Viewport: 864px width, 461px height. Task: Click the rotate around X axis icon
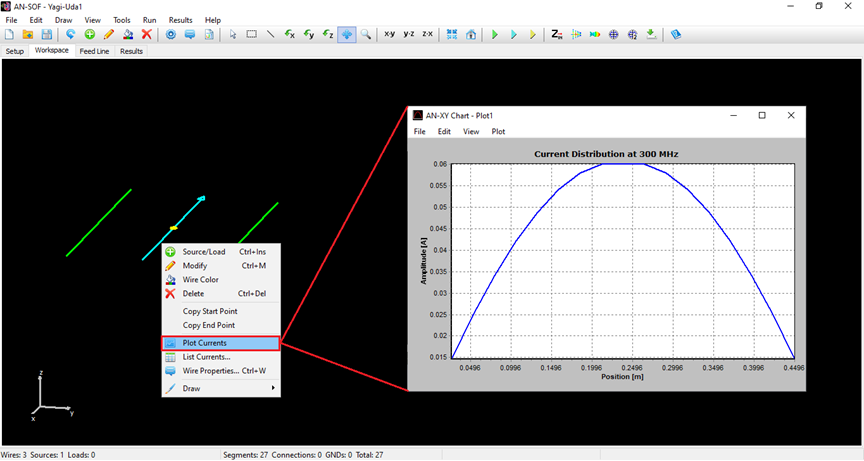[x=290, y=34]
